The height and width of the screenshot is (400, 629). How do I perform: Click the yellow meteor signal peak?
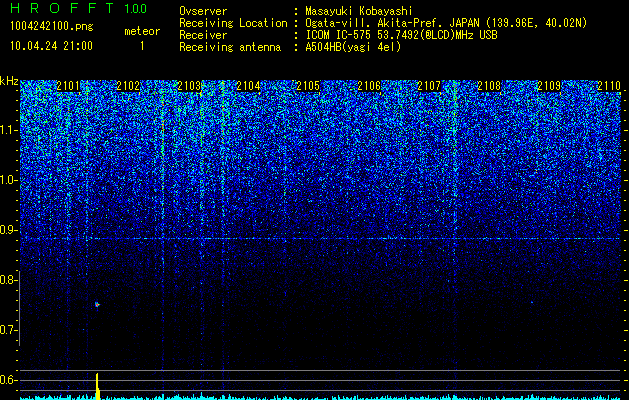97,386
